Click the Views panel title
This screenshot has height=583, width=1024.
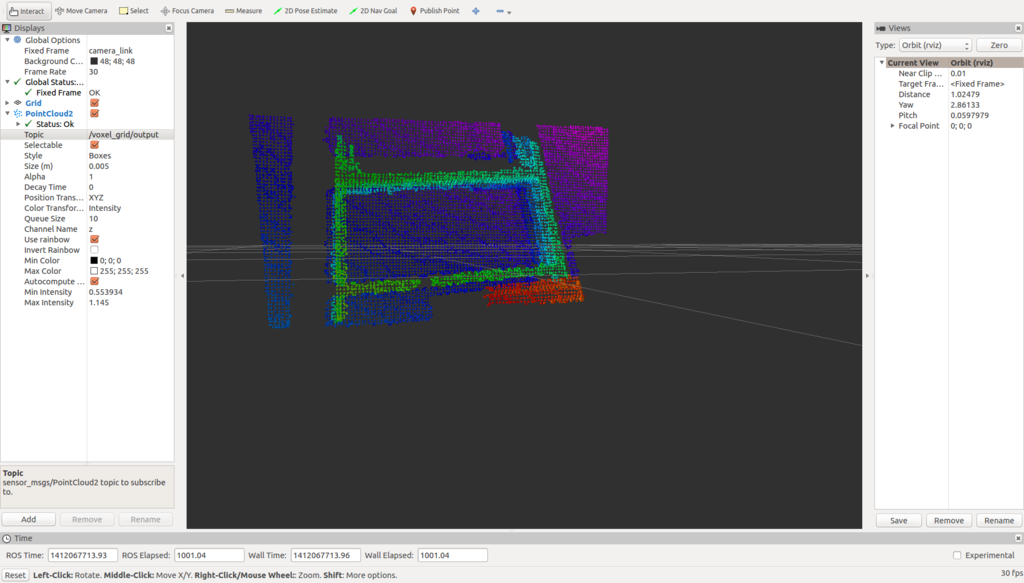click(x=899, y=28)
